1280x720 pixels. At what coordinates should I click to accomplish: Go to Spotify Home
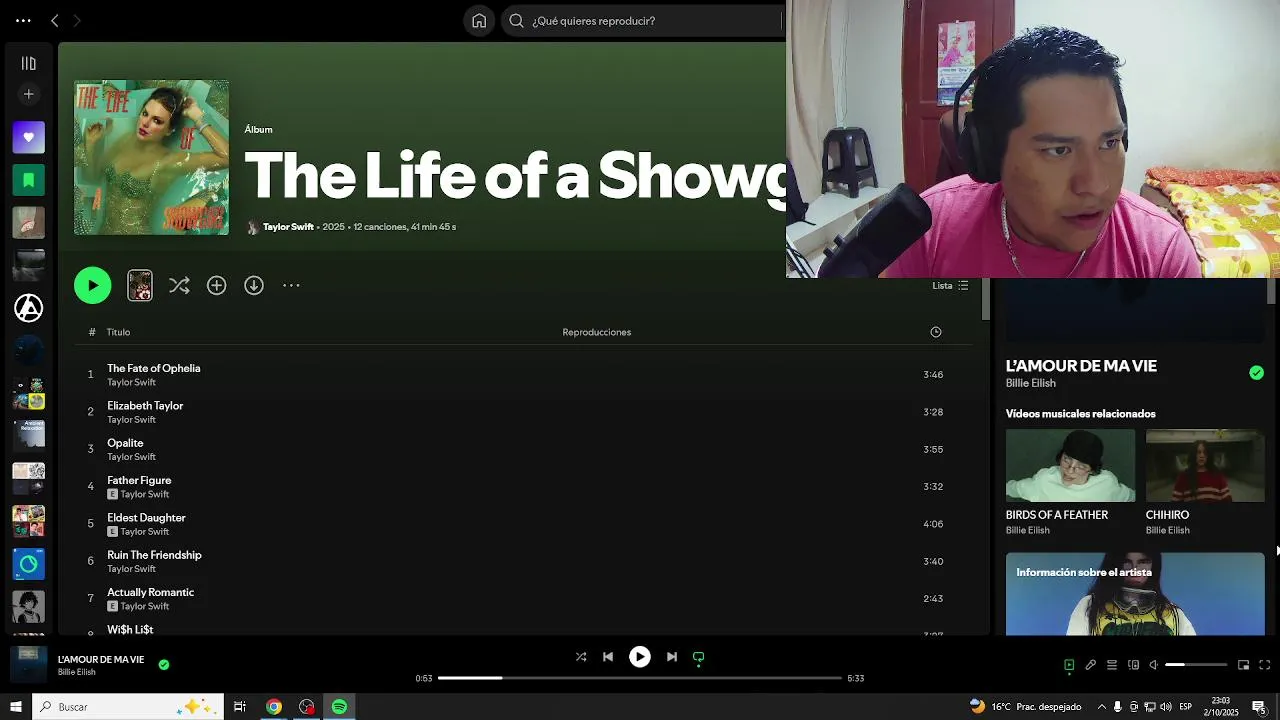(479, 20)
